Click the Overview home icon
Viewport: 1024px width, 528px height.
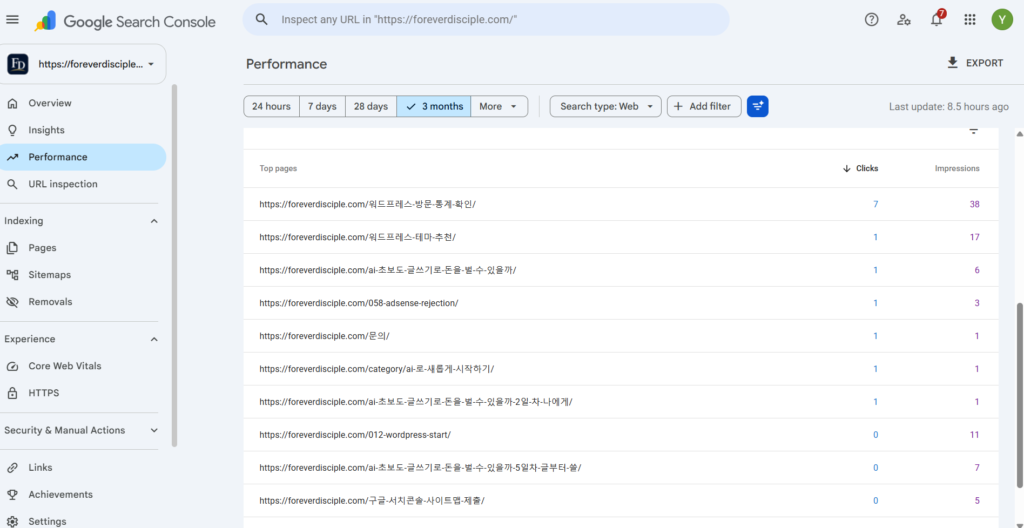pos(12,103)
